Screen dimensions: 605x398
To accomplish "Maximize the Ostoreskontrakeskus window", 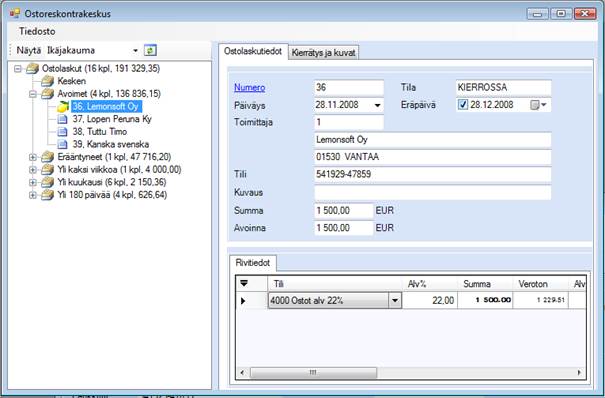I will [x=561, y=14].
